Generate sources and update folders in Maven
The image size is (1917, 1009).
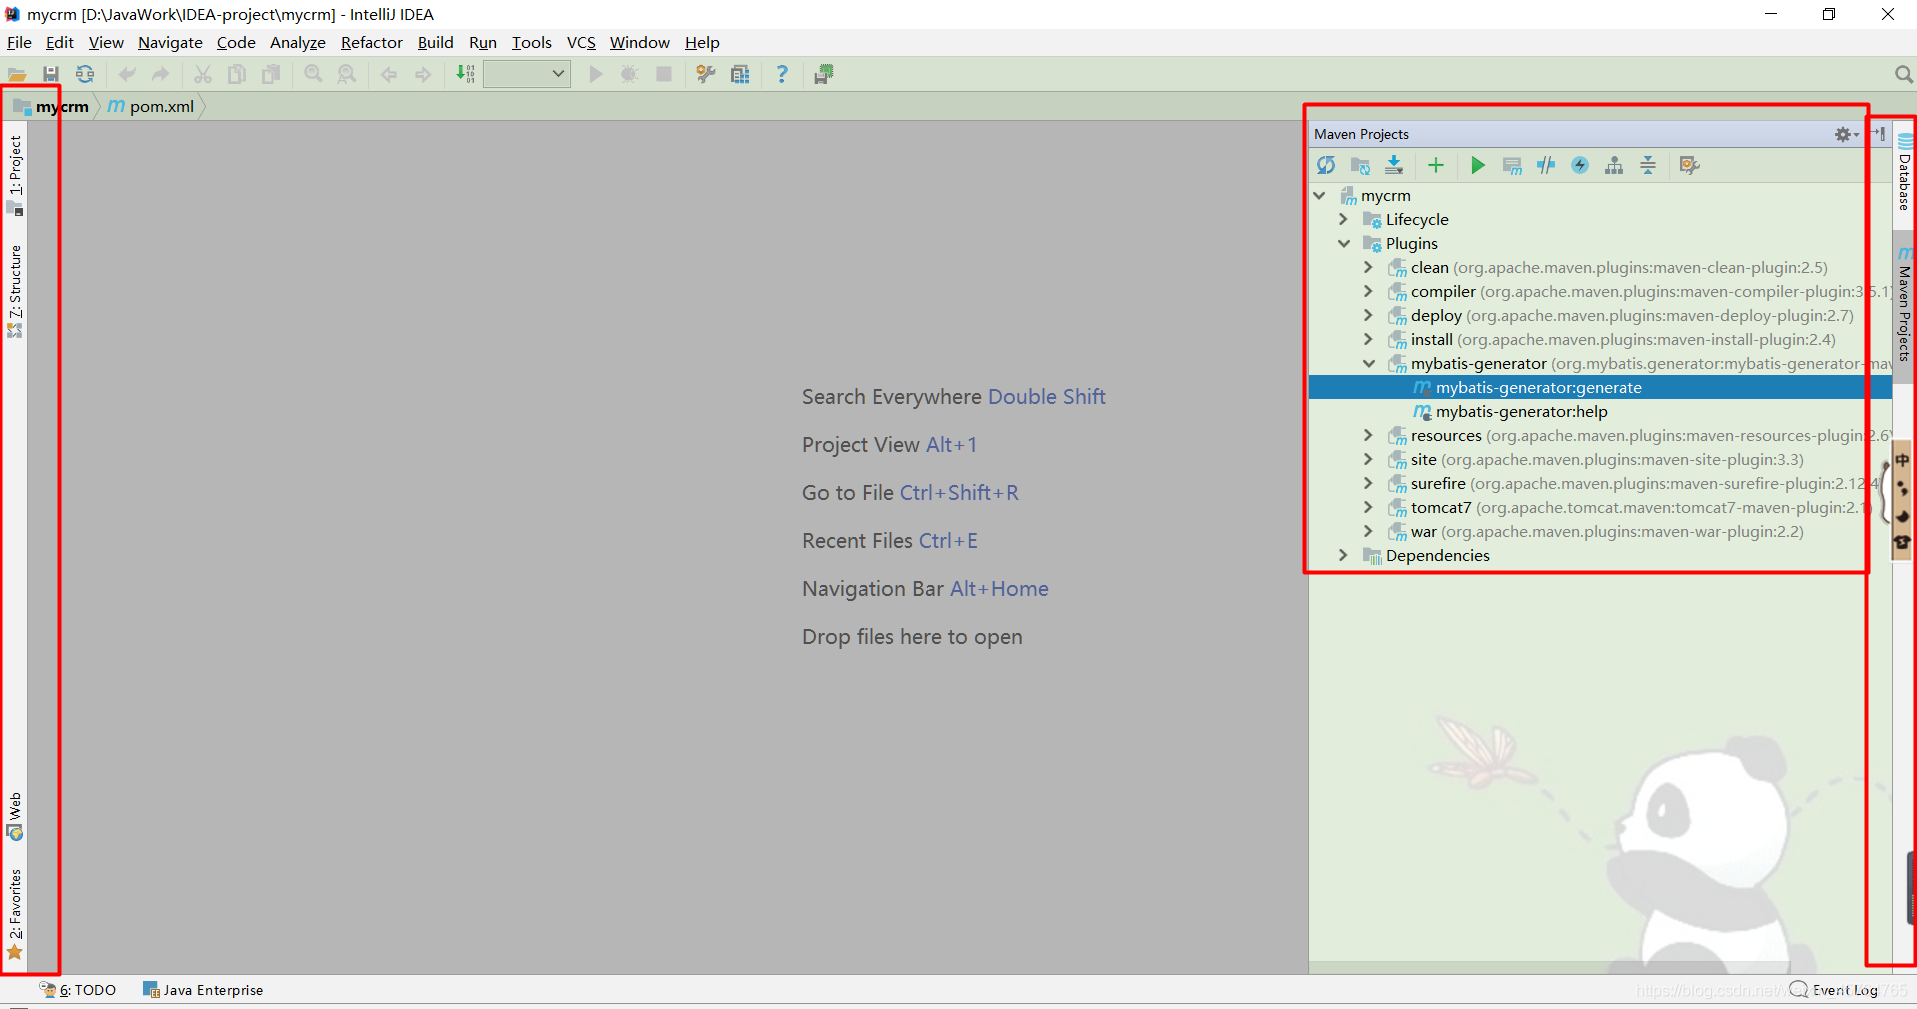click(x=1360, y=165)
